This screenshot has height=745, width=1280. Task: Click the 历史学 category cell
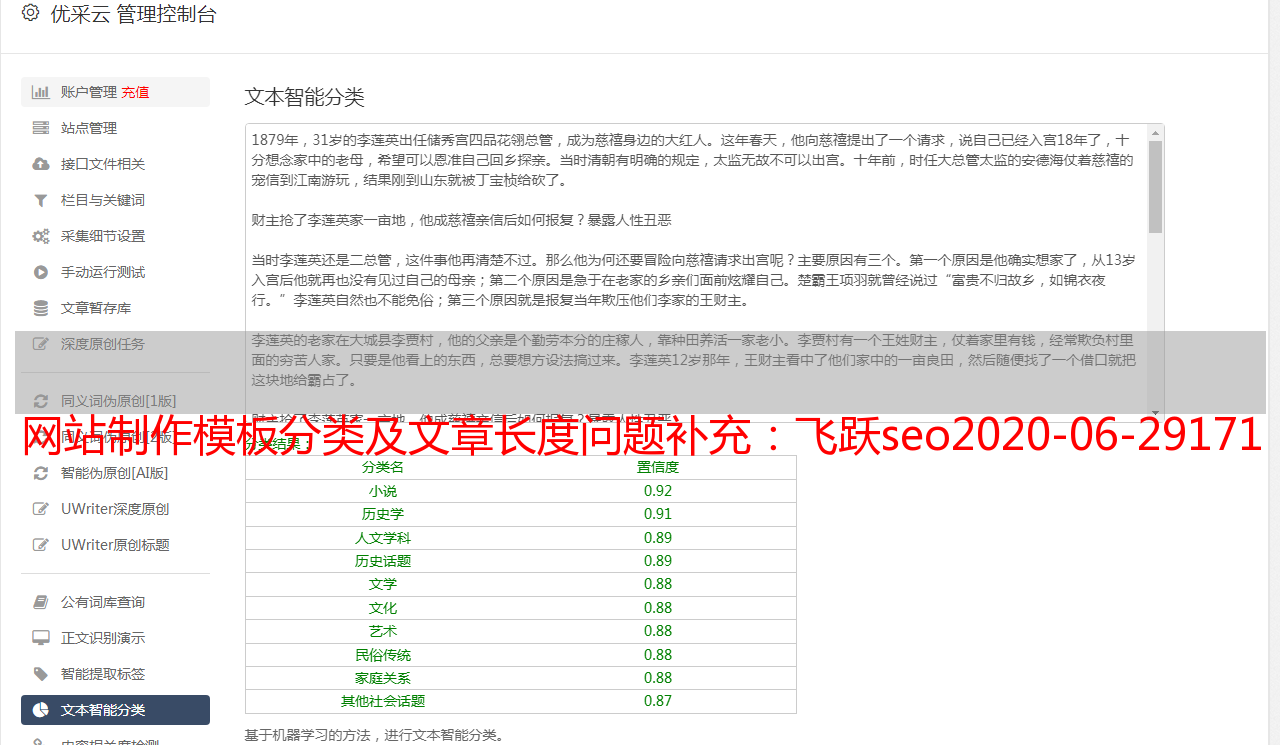click(383, 514)
